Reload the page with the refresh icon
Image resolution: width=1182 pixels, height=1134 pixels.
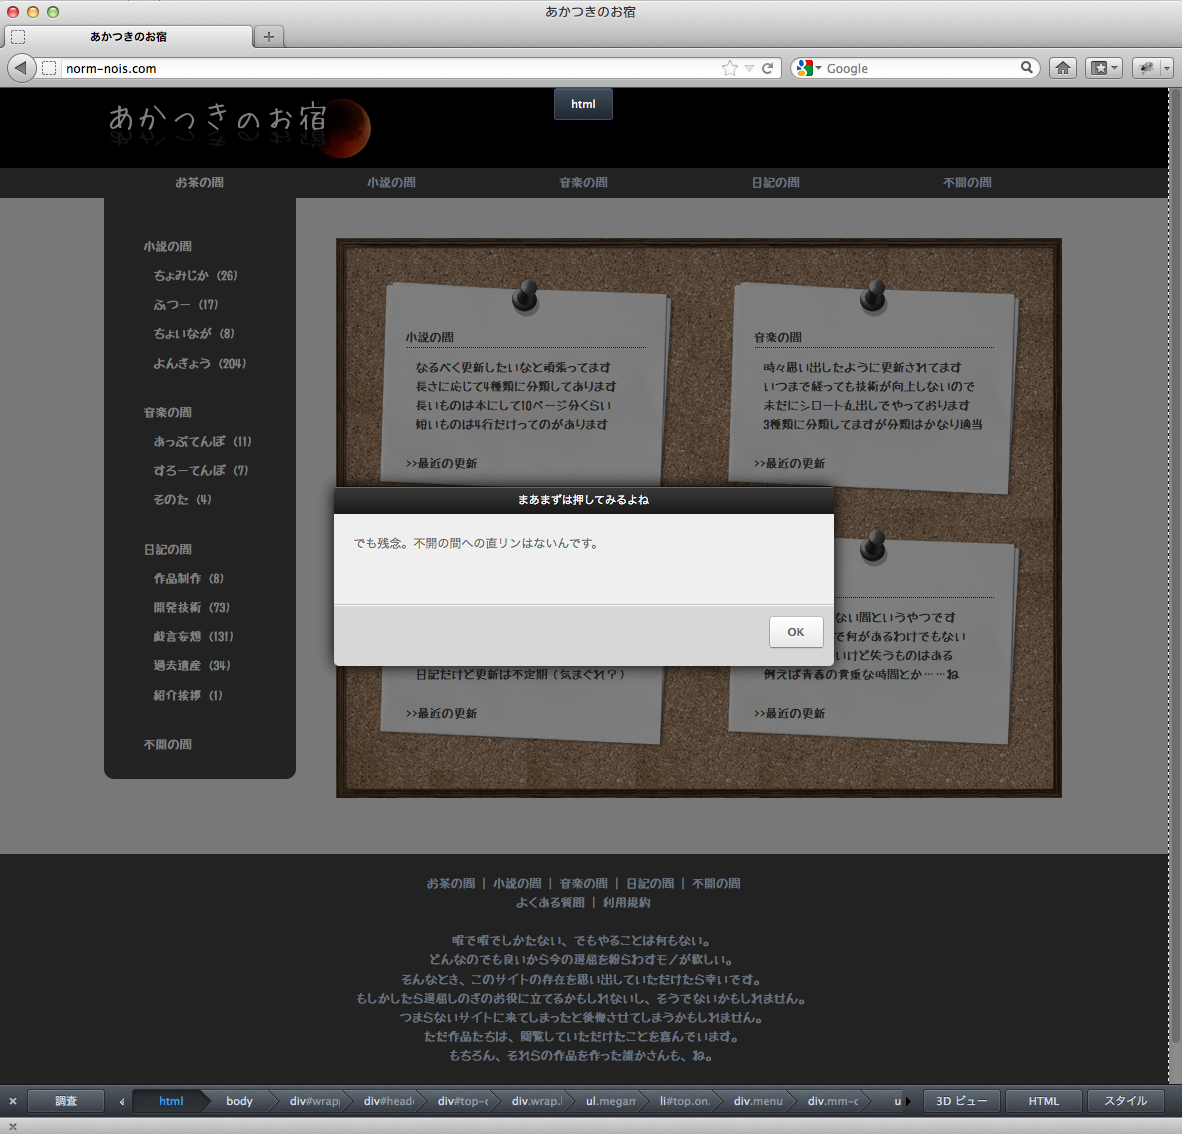[768, 68]
